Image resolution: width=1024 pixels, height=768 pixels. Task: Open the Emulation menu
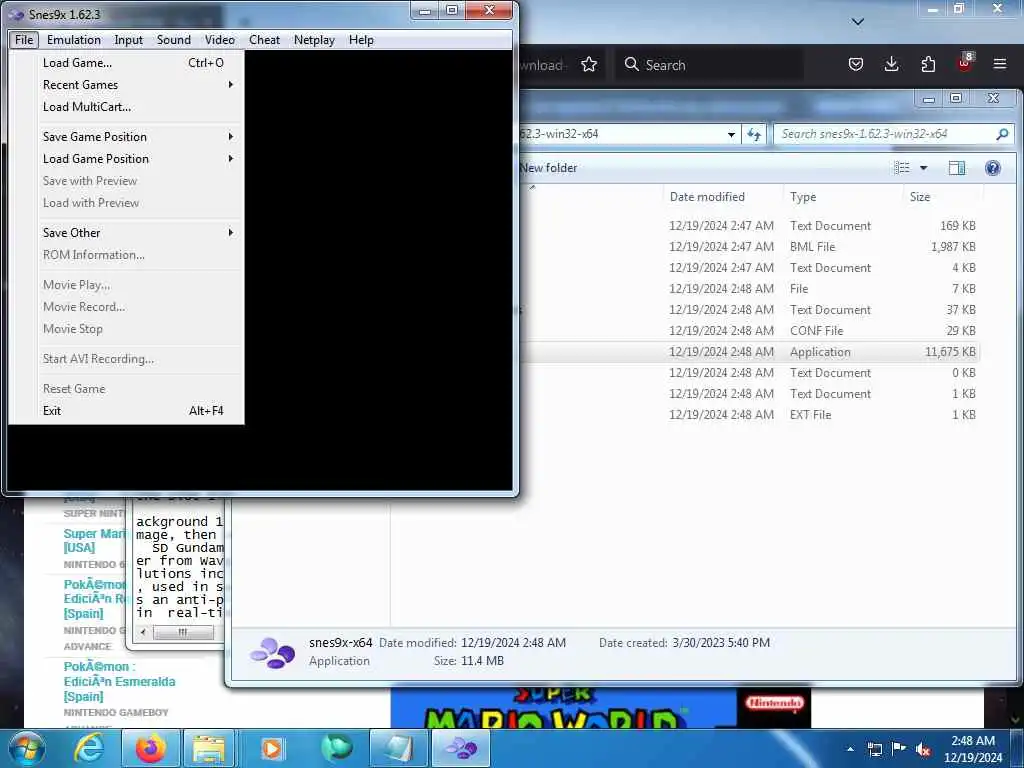click(74, 40)
